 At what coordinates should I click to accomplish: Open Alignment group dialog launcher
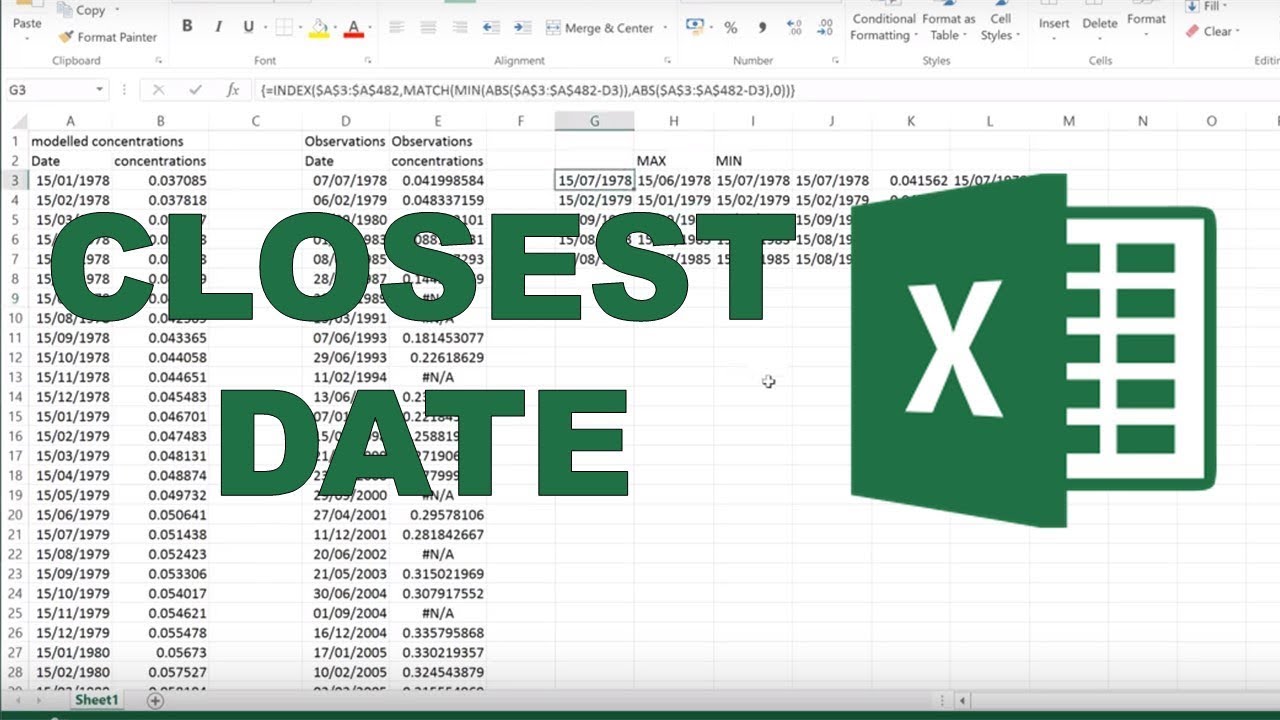(668, 61)
